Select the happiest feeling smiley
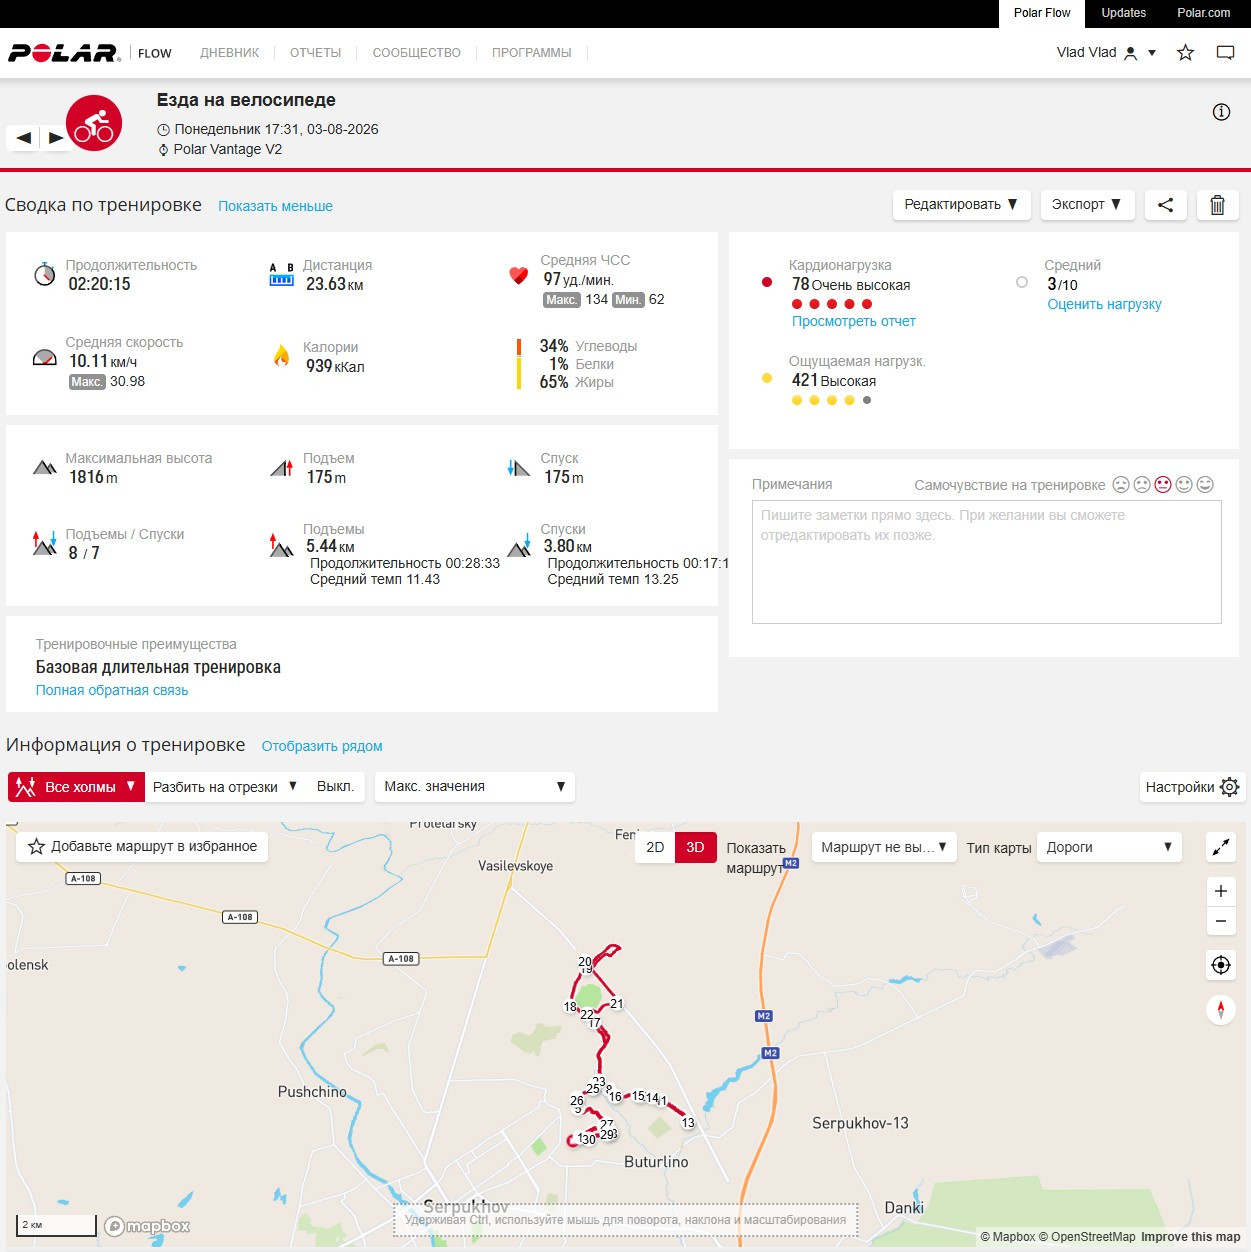This screenshot has width=1251, height=1252. tap(1205, 485)
